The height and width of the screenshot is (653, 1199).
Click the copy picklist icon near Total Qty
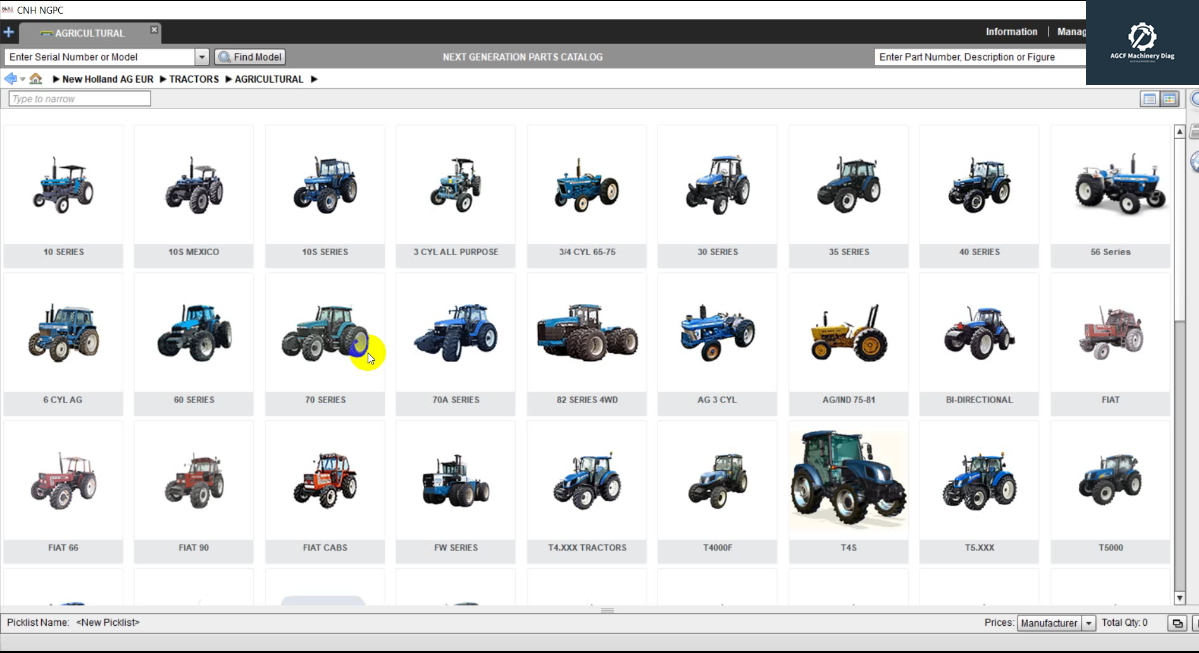1177,622
